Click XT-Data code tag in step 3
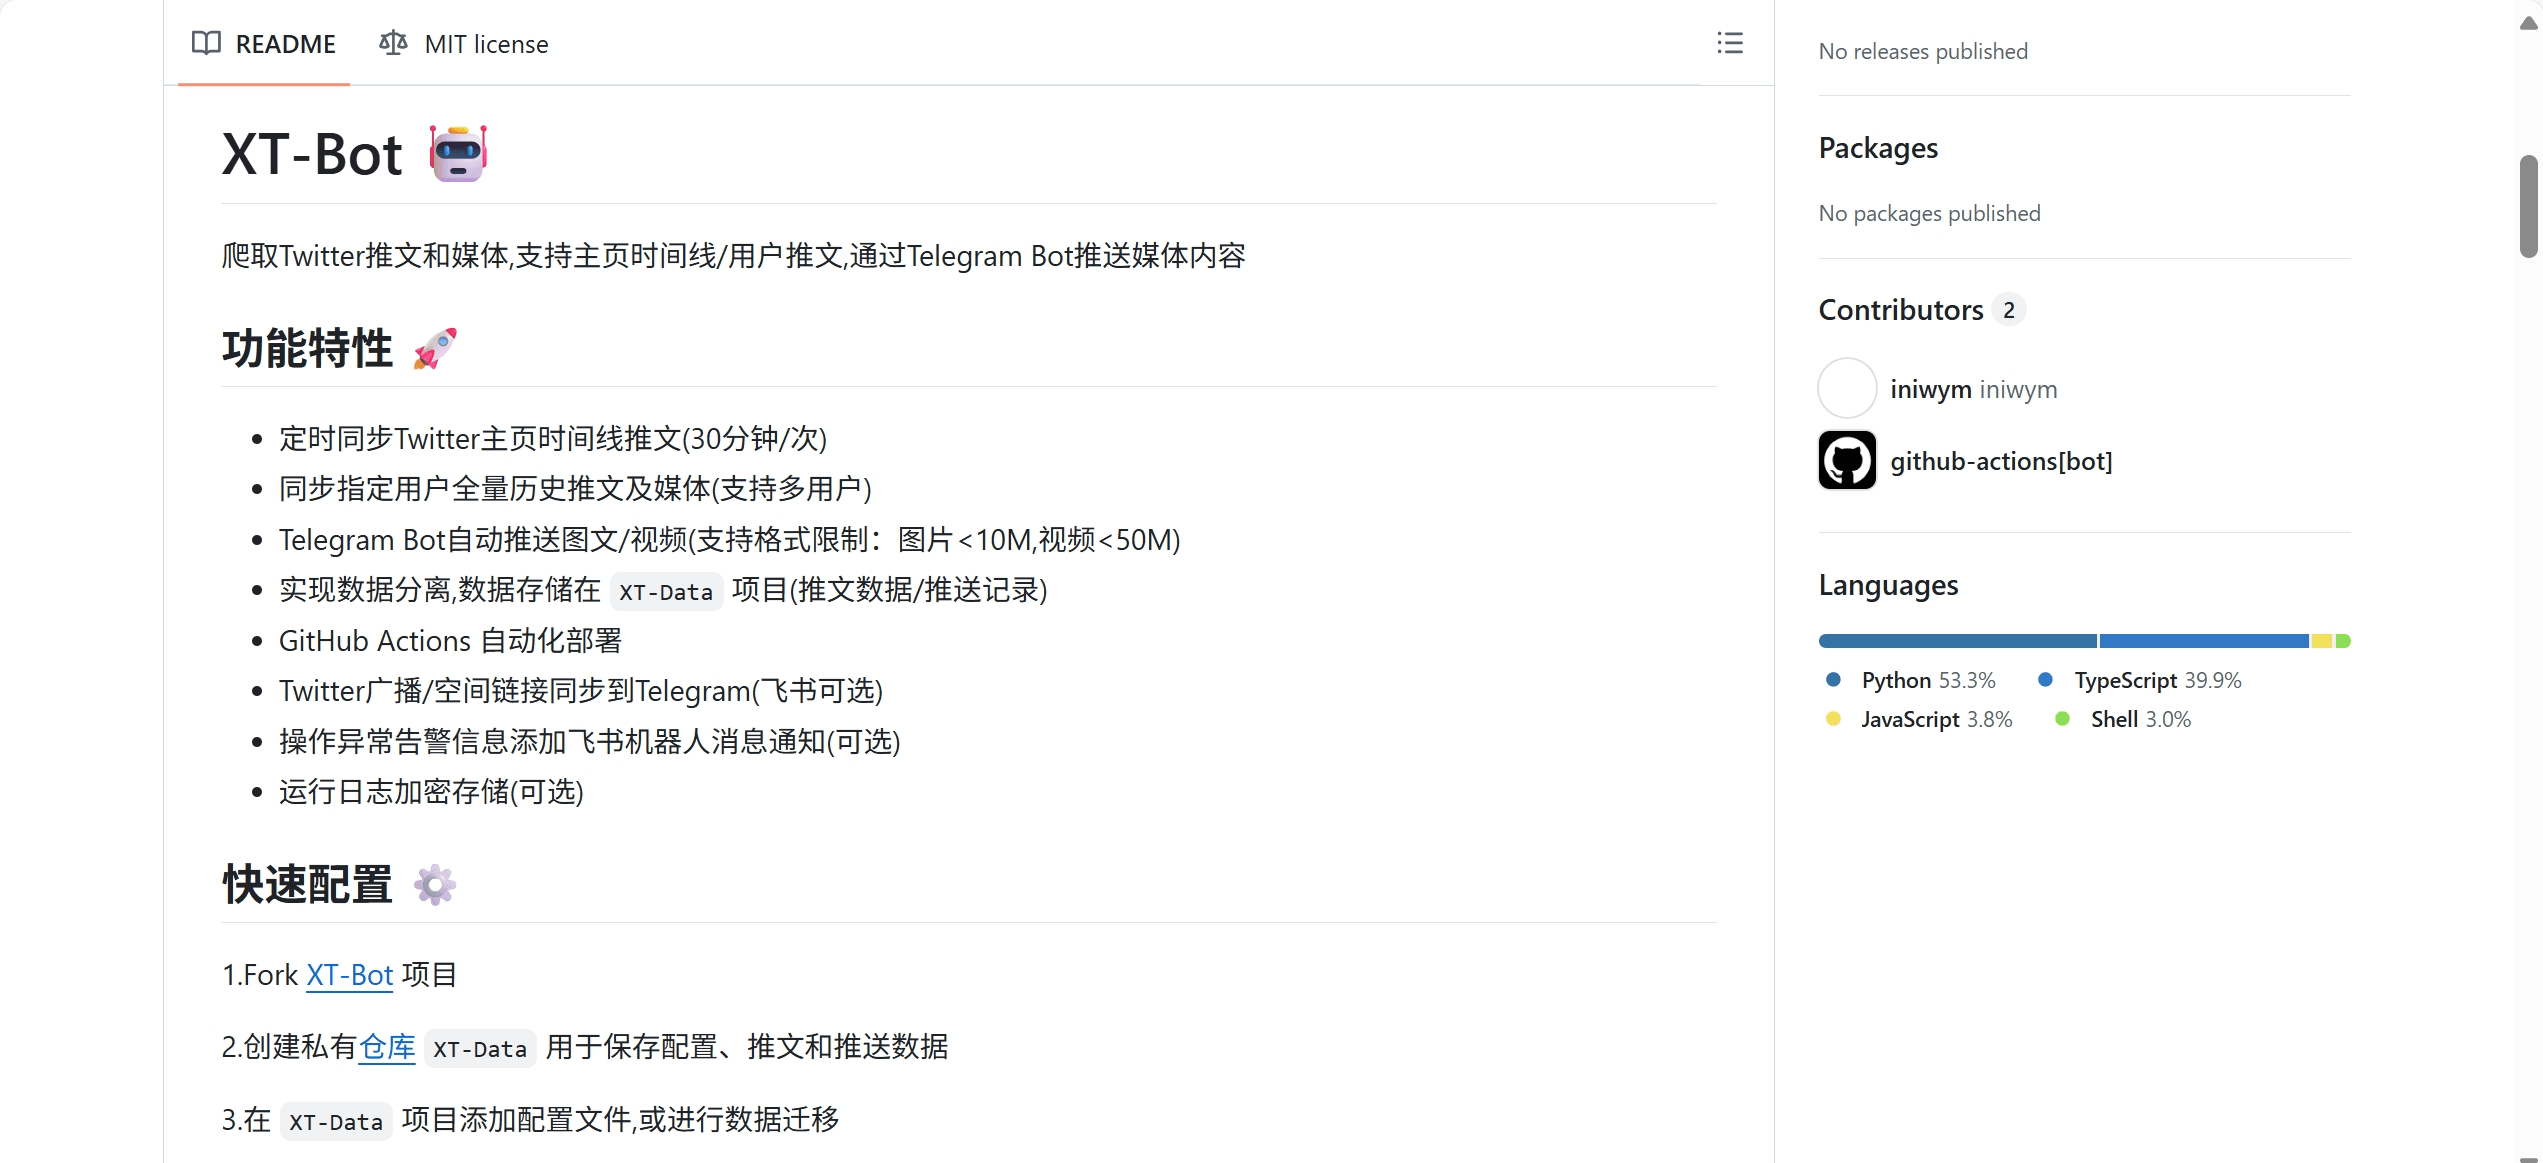Screen dimensions: 2543x1163 [x=336, y=1121]
